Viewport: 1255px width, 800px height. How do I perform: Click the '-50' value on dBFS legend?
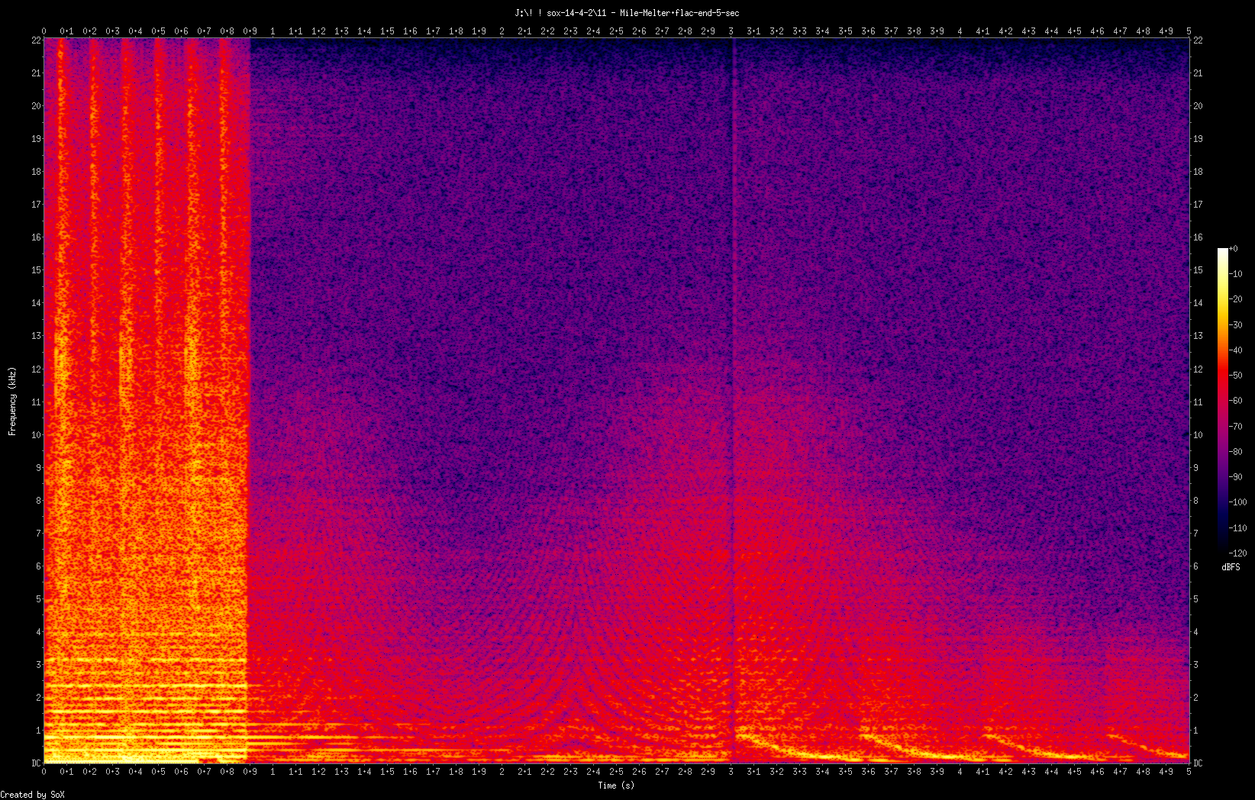[x=1237, y=375]
